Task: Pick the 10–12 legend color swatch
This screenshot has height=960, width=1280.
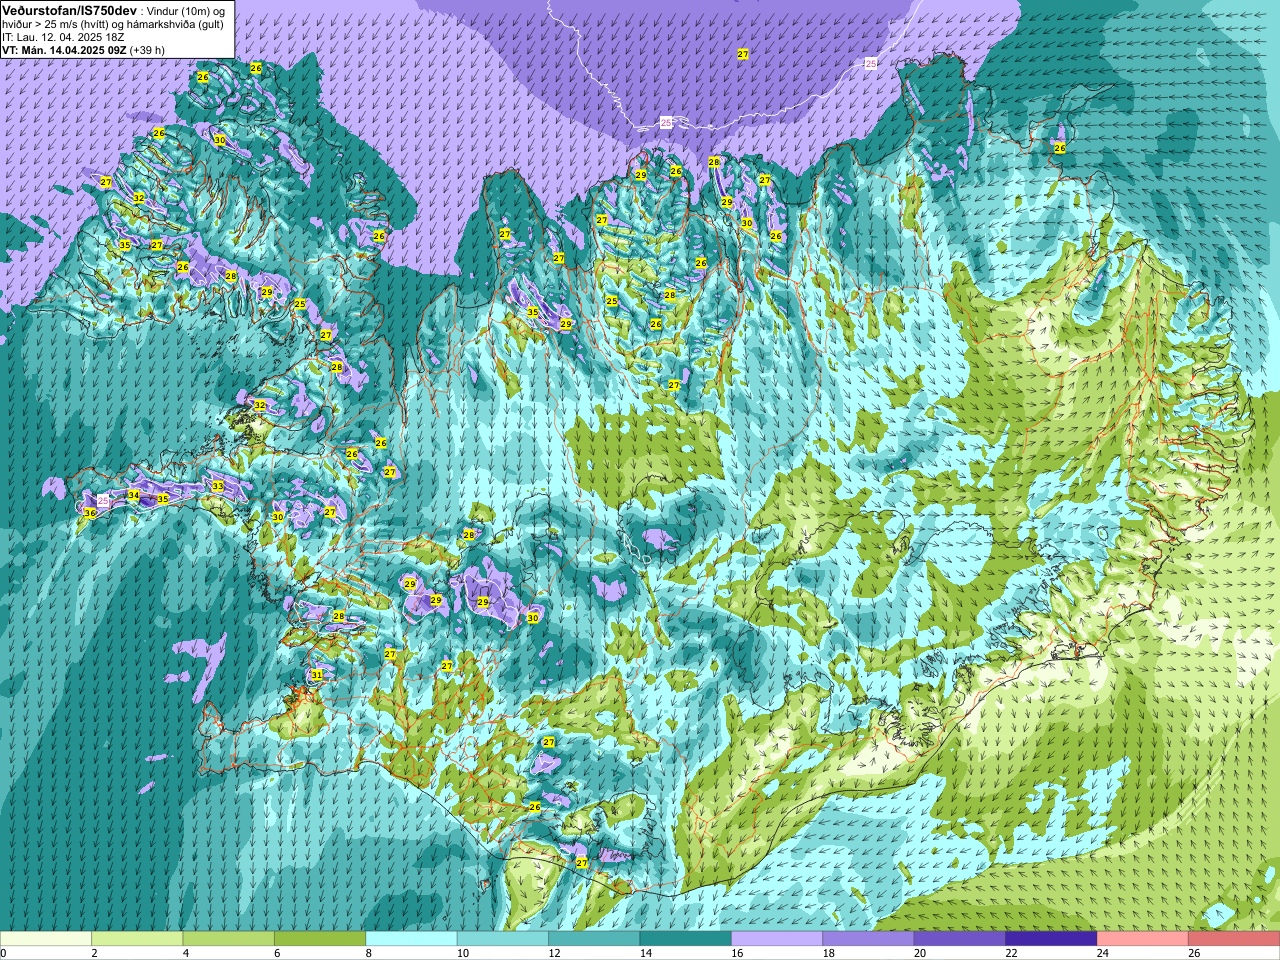Action: 503,939
